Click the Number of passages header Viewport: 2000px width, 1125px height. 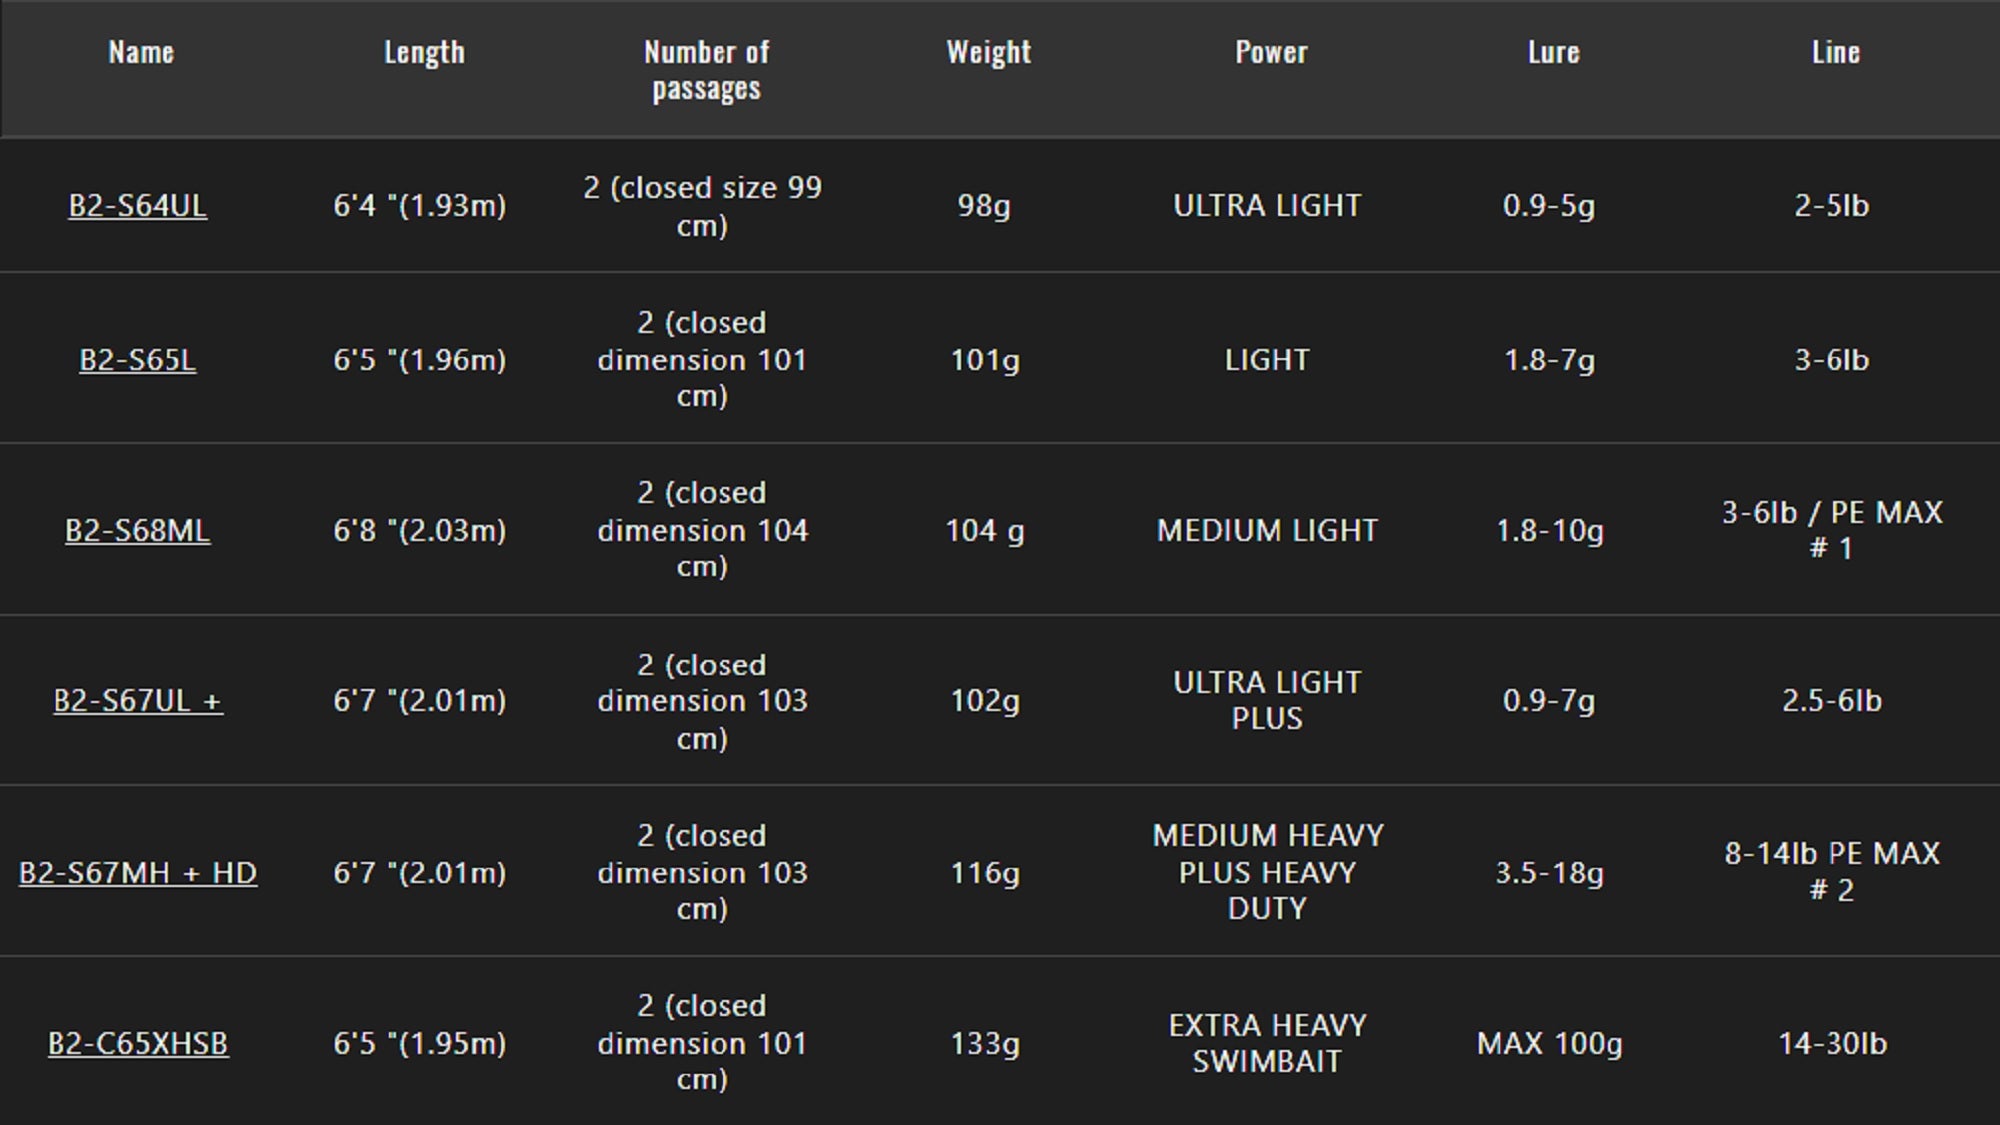click(x=706, y=70)
